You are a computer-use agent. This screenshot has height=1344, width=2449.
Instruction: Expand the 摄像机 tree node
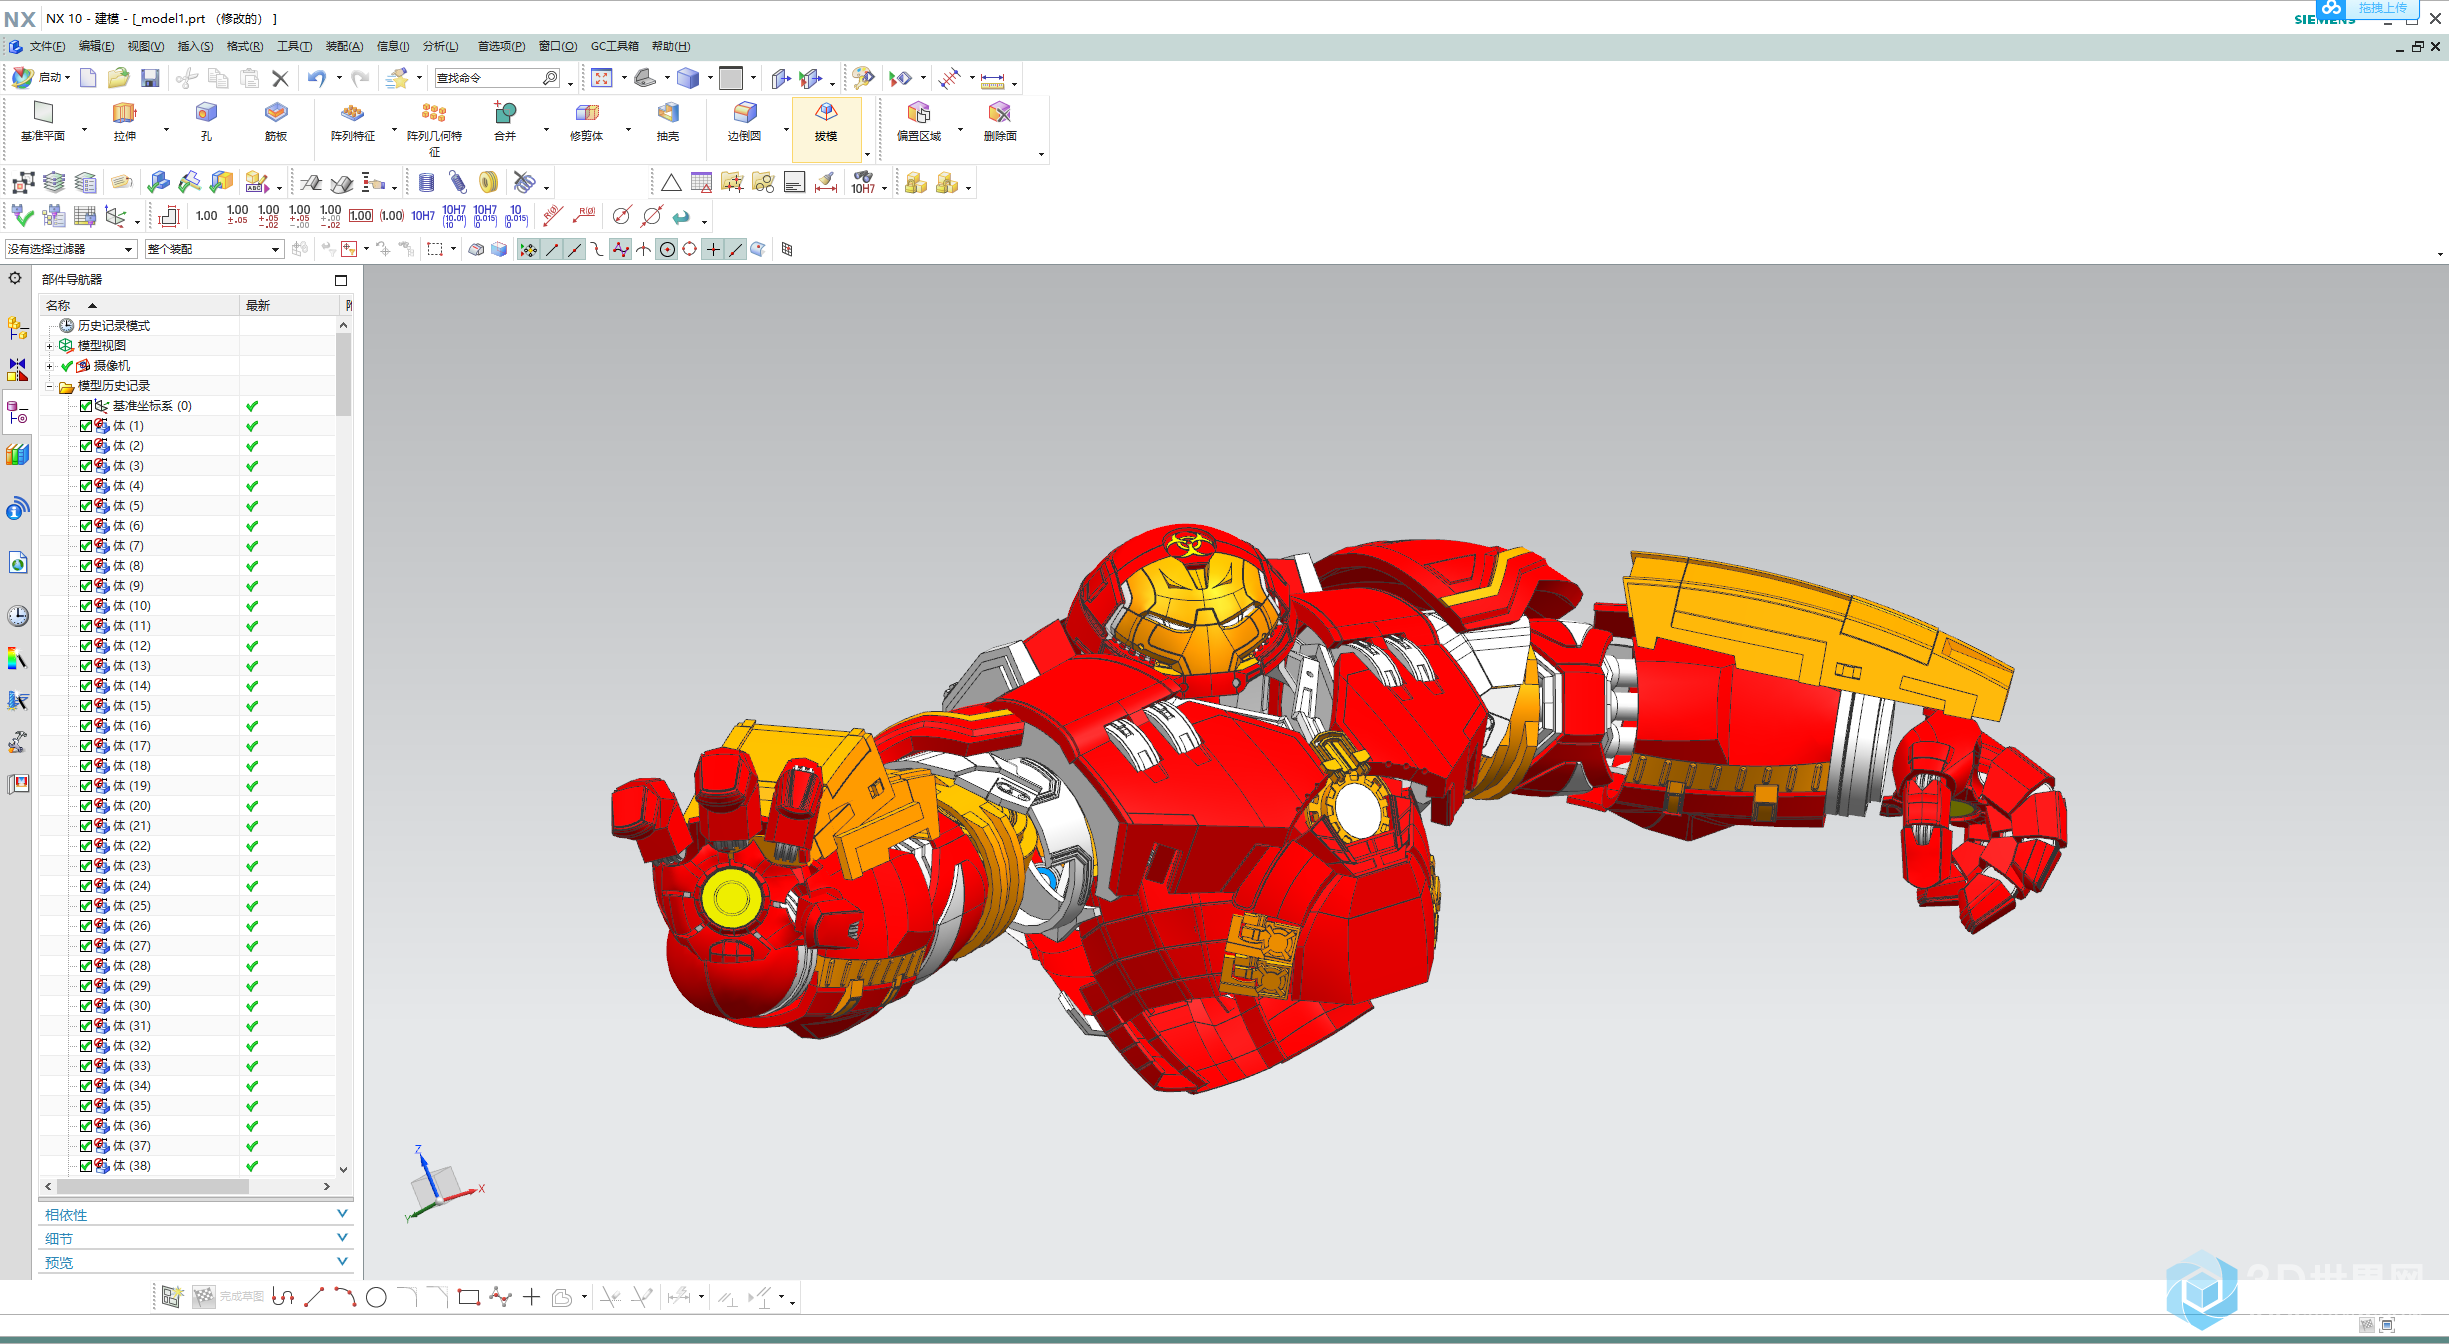[49, 366]
